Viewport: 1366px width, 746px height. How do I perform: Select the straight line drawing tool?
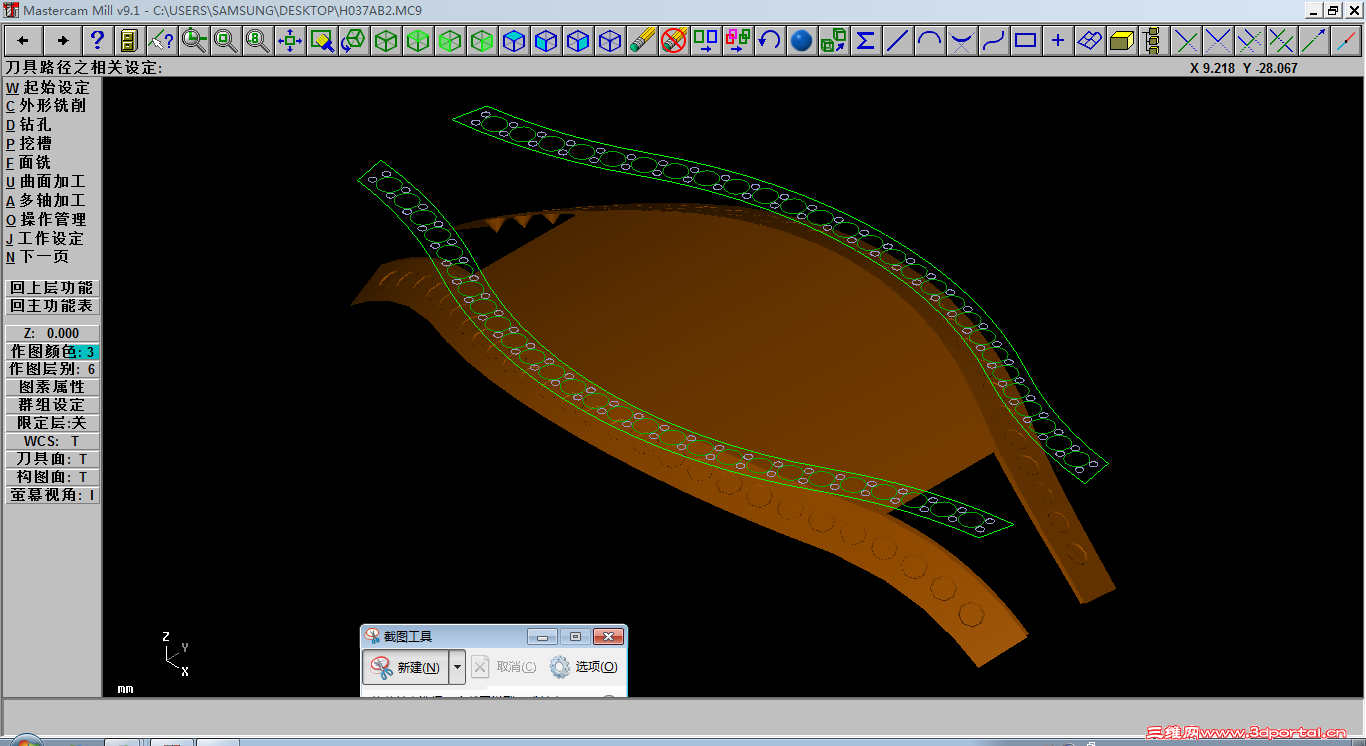click(x=897, y=41)
